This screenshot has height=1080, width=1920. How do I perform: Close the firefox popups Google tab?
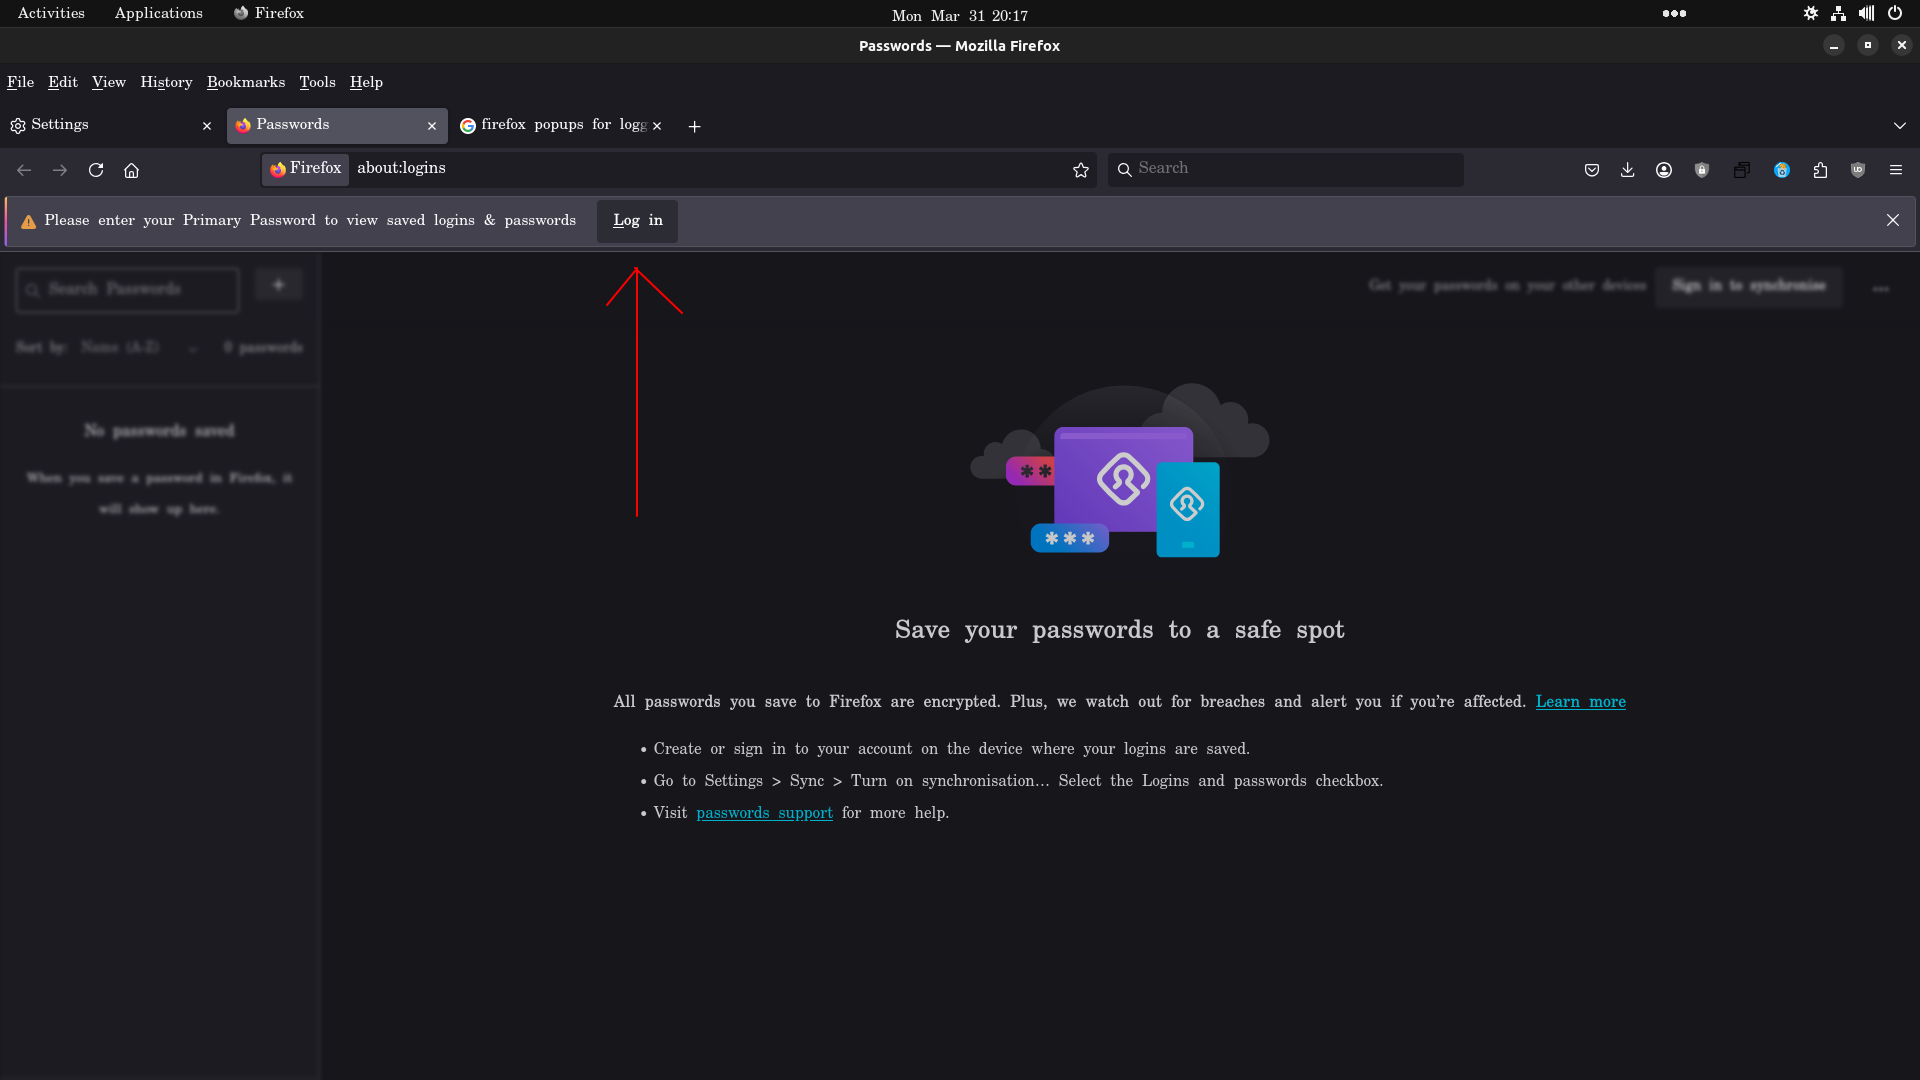(x=657, y=126)
